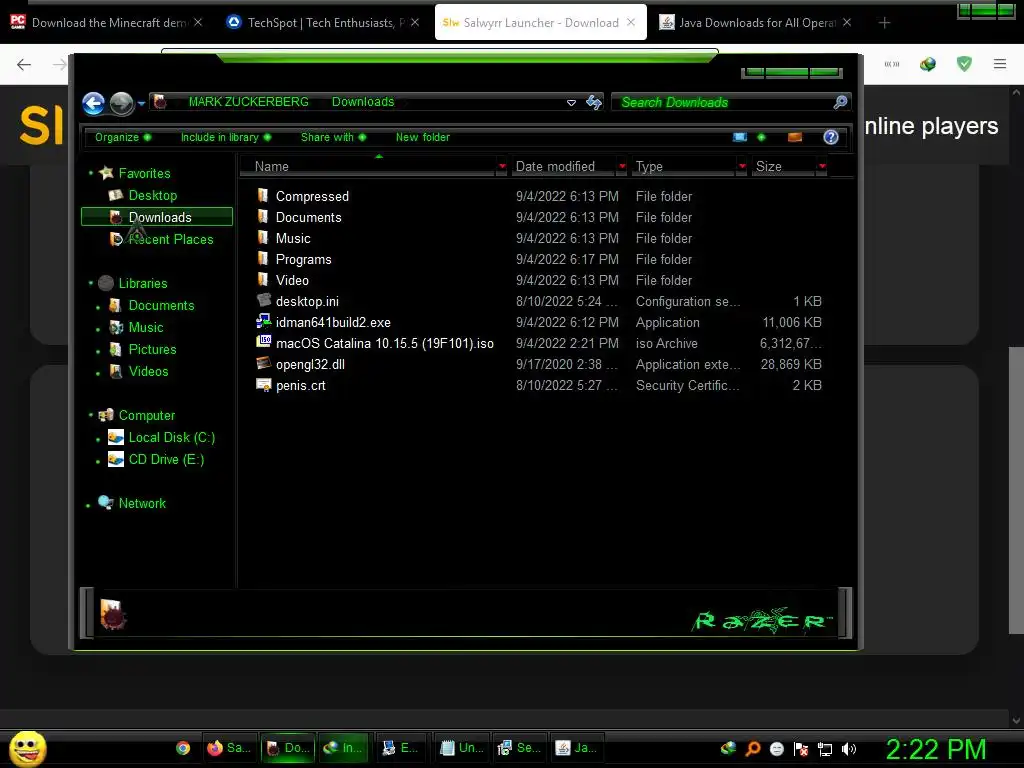Click MARK ZUCKERBERG in address breadcrumb

(x=248, y=102)
